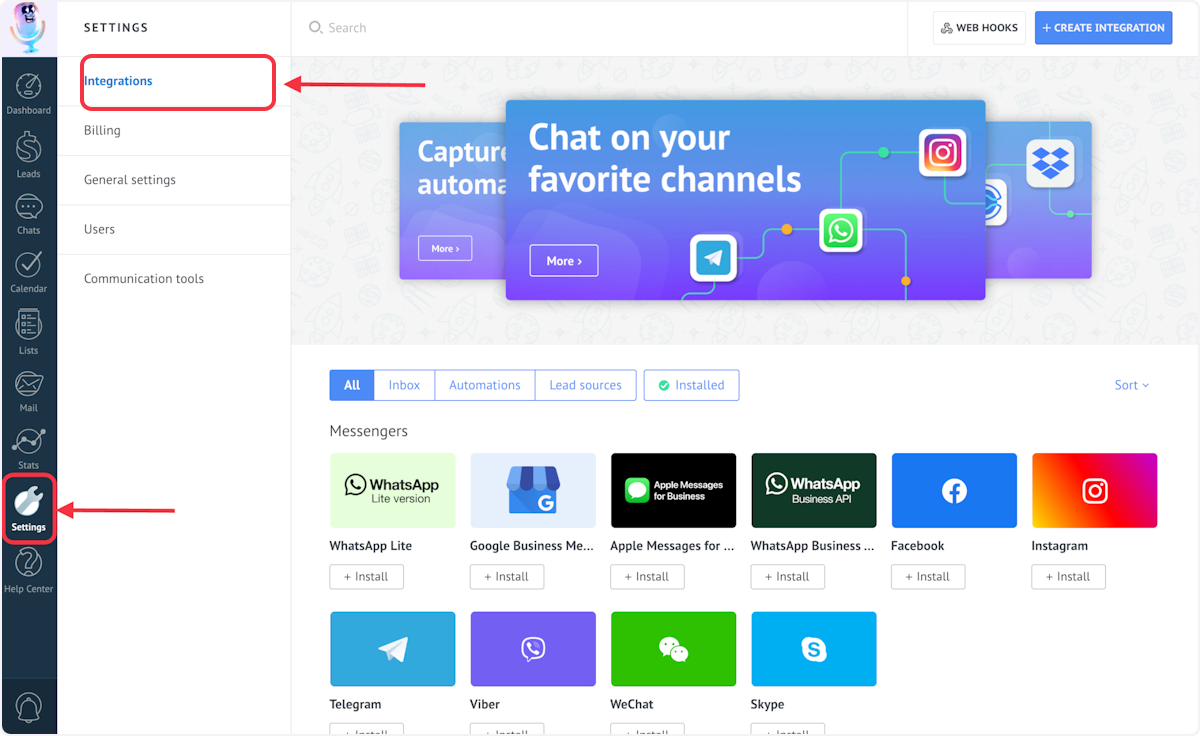Open Communication tools menu item

[174, 279]
